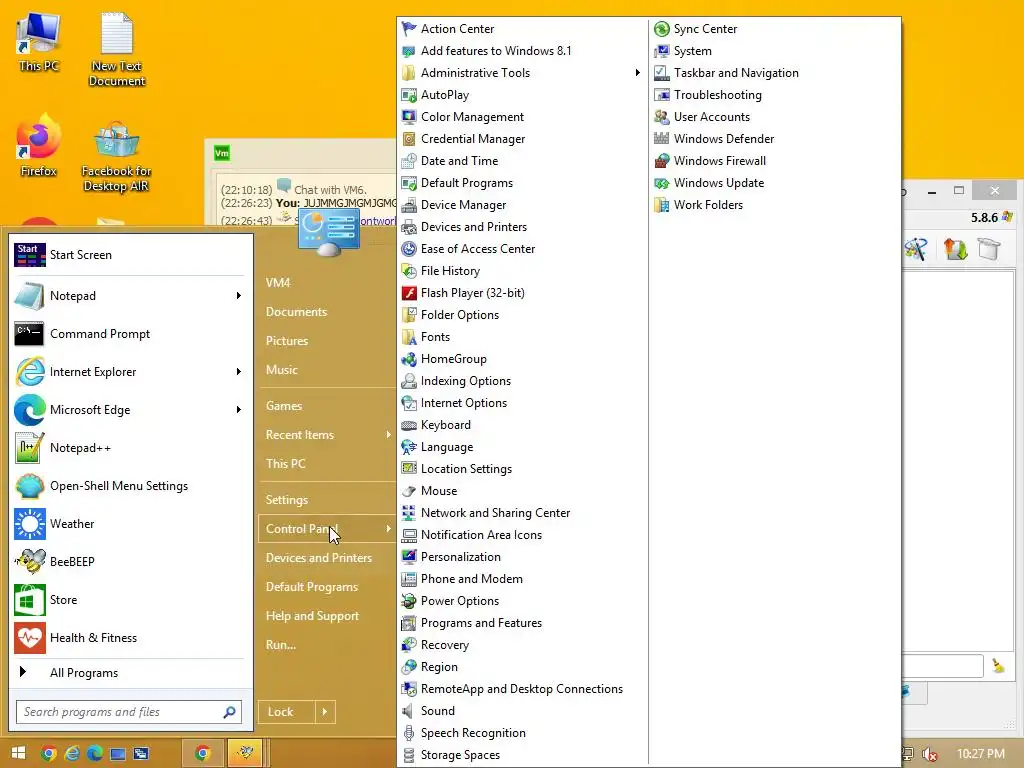Click Chrome icon in taskbar quick launch
The height and width of the screenshot is (768, 1024).
[48, 753]
